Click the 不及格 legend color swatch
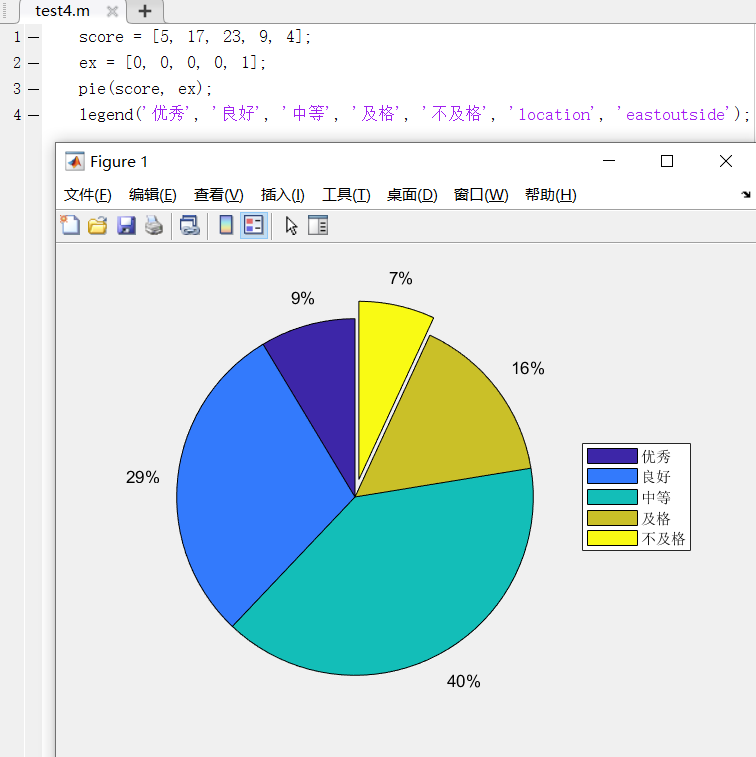The width and height of the screenshot is (756, 757). pyautogui.click(x=612, y=538)
